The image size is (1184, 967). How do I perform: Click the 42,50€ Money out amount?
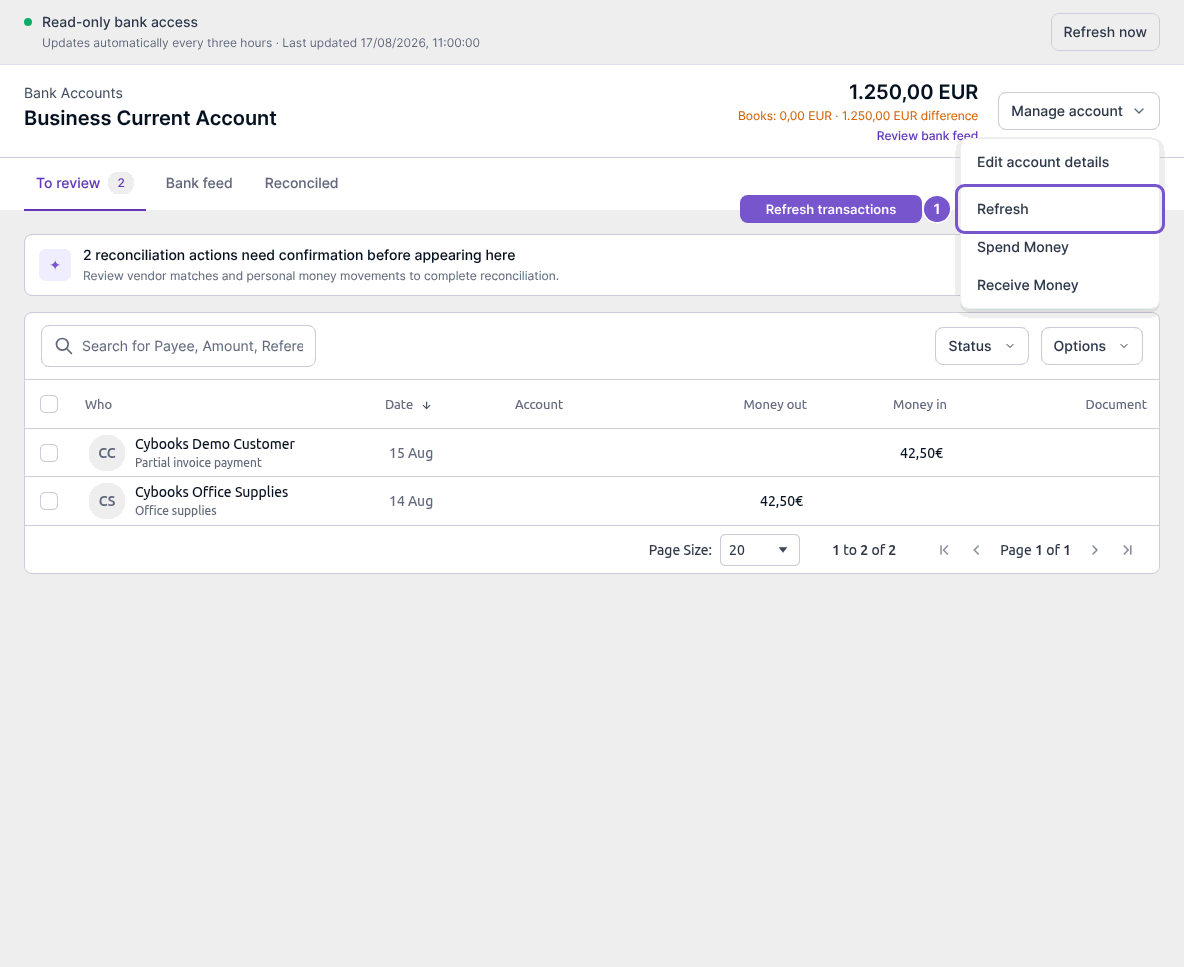click(x=782, y=501)
